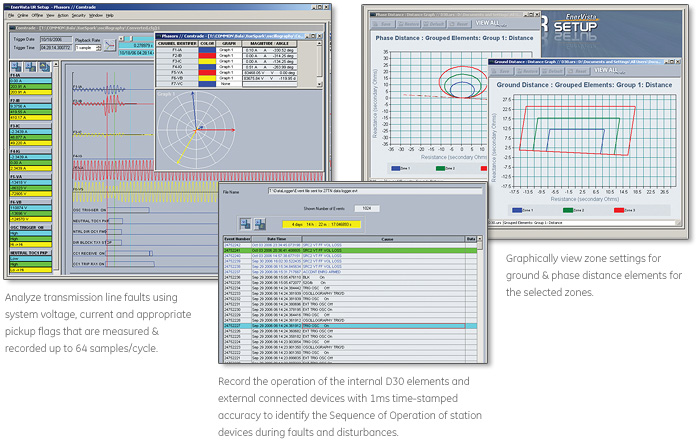Click the NEUTRAL TOC1 PKP header in channel list

[x=30, y=253]
